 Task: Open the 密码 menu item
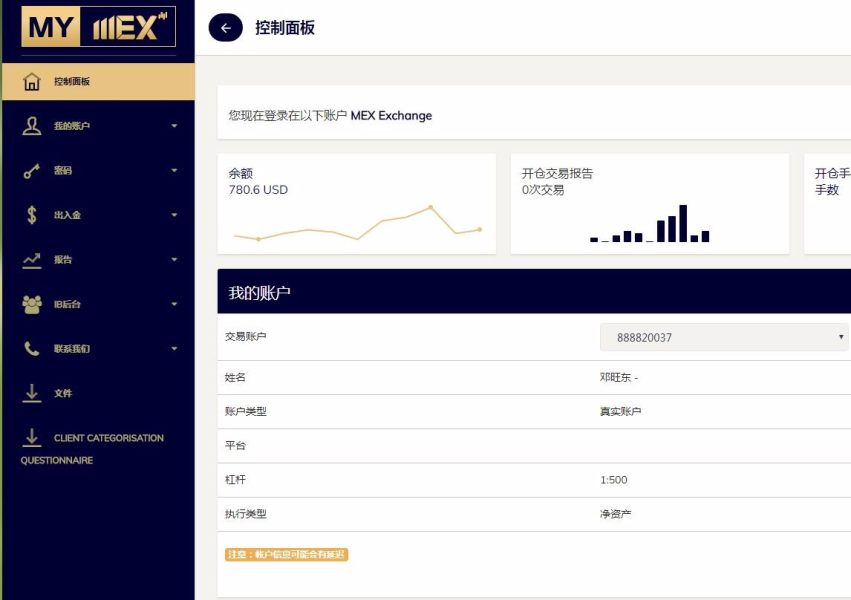[x=63, y=171]
